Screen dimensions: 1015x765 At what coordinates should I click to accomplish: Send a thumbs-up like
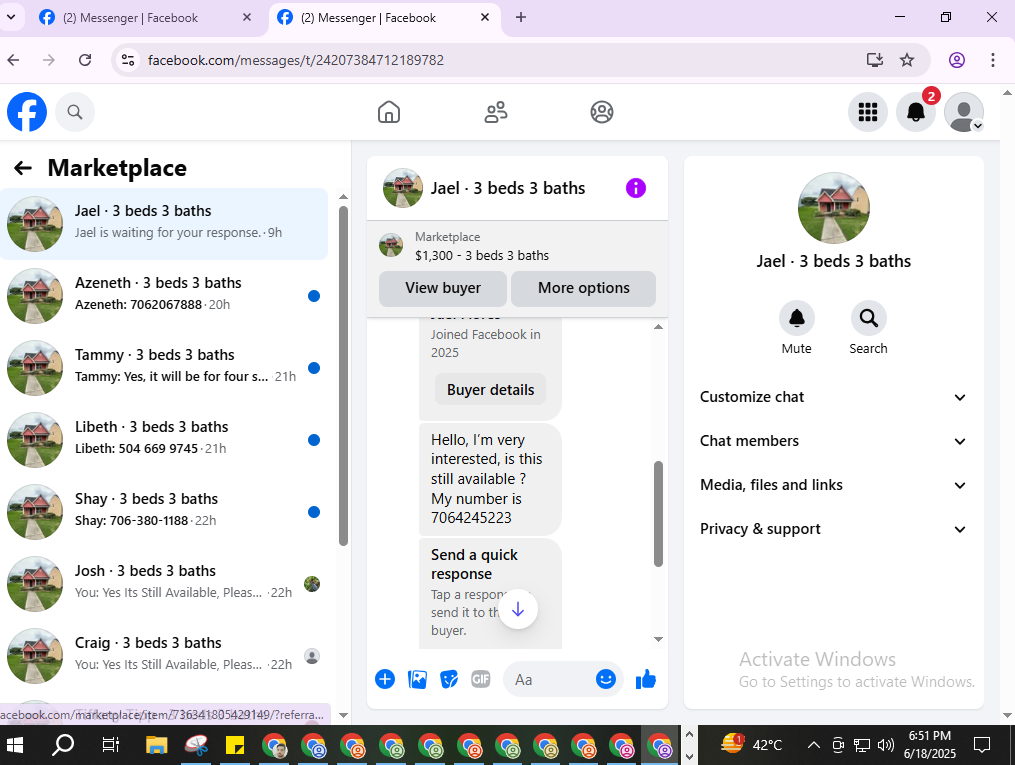click(645, 679)
